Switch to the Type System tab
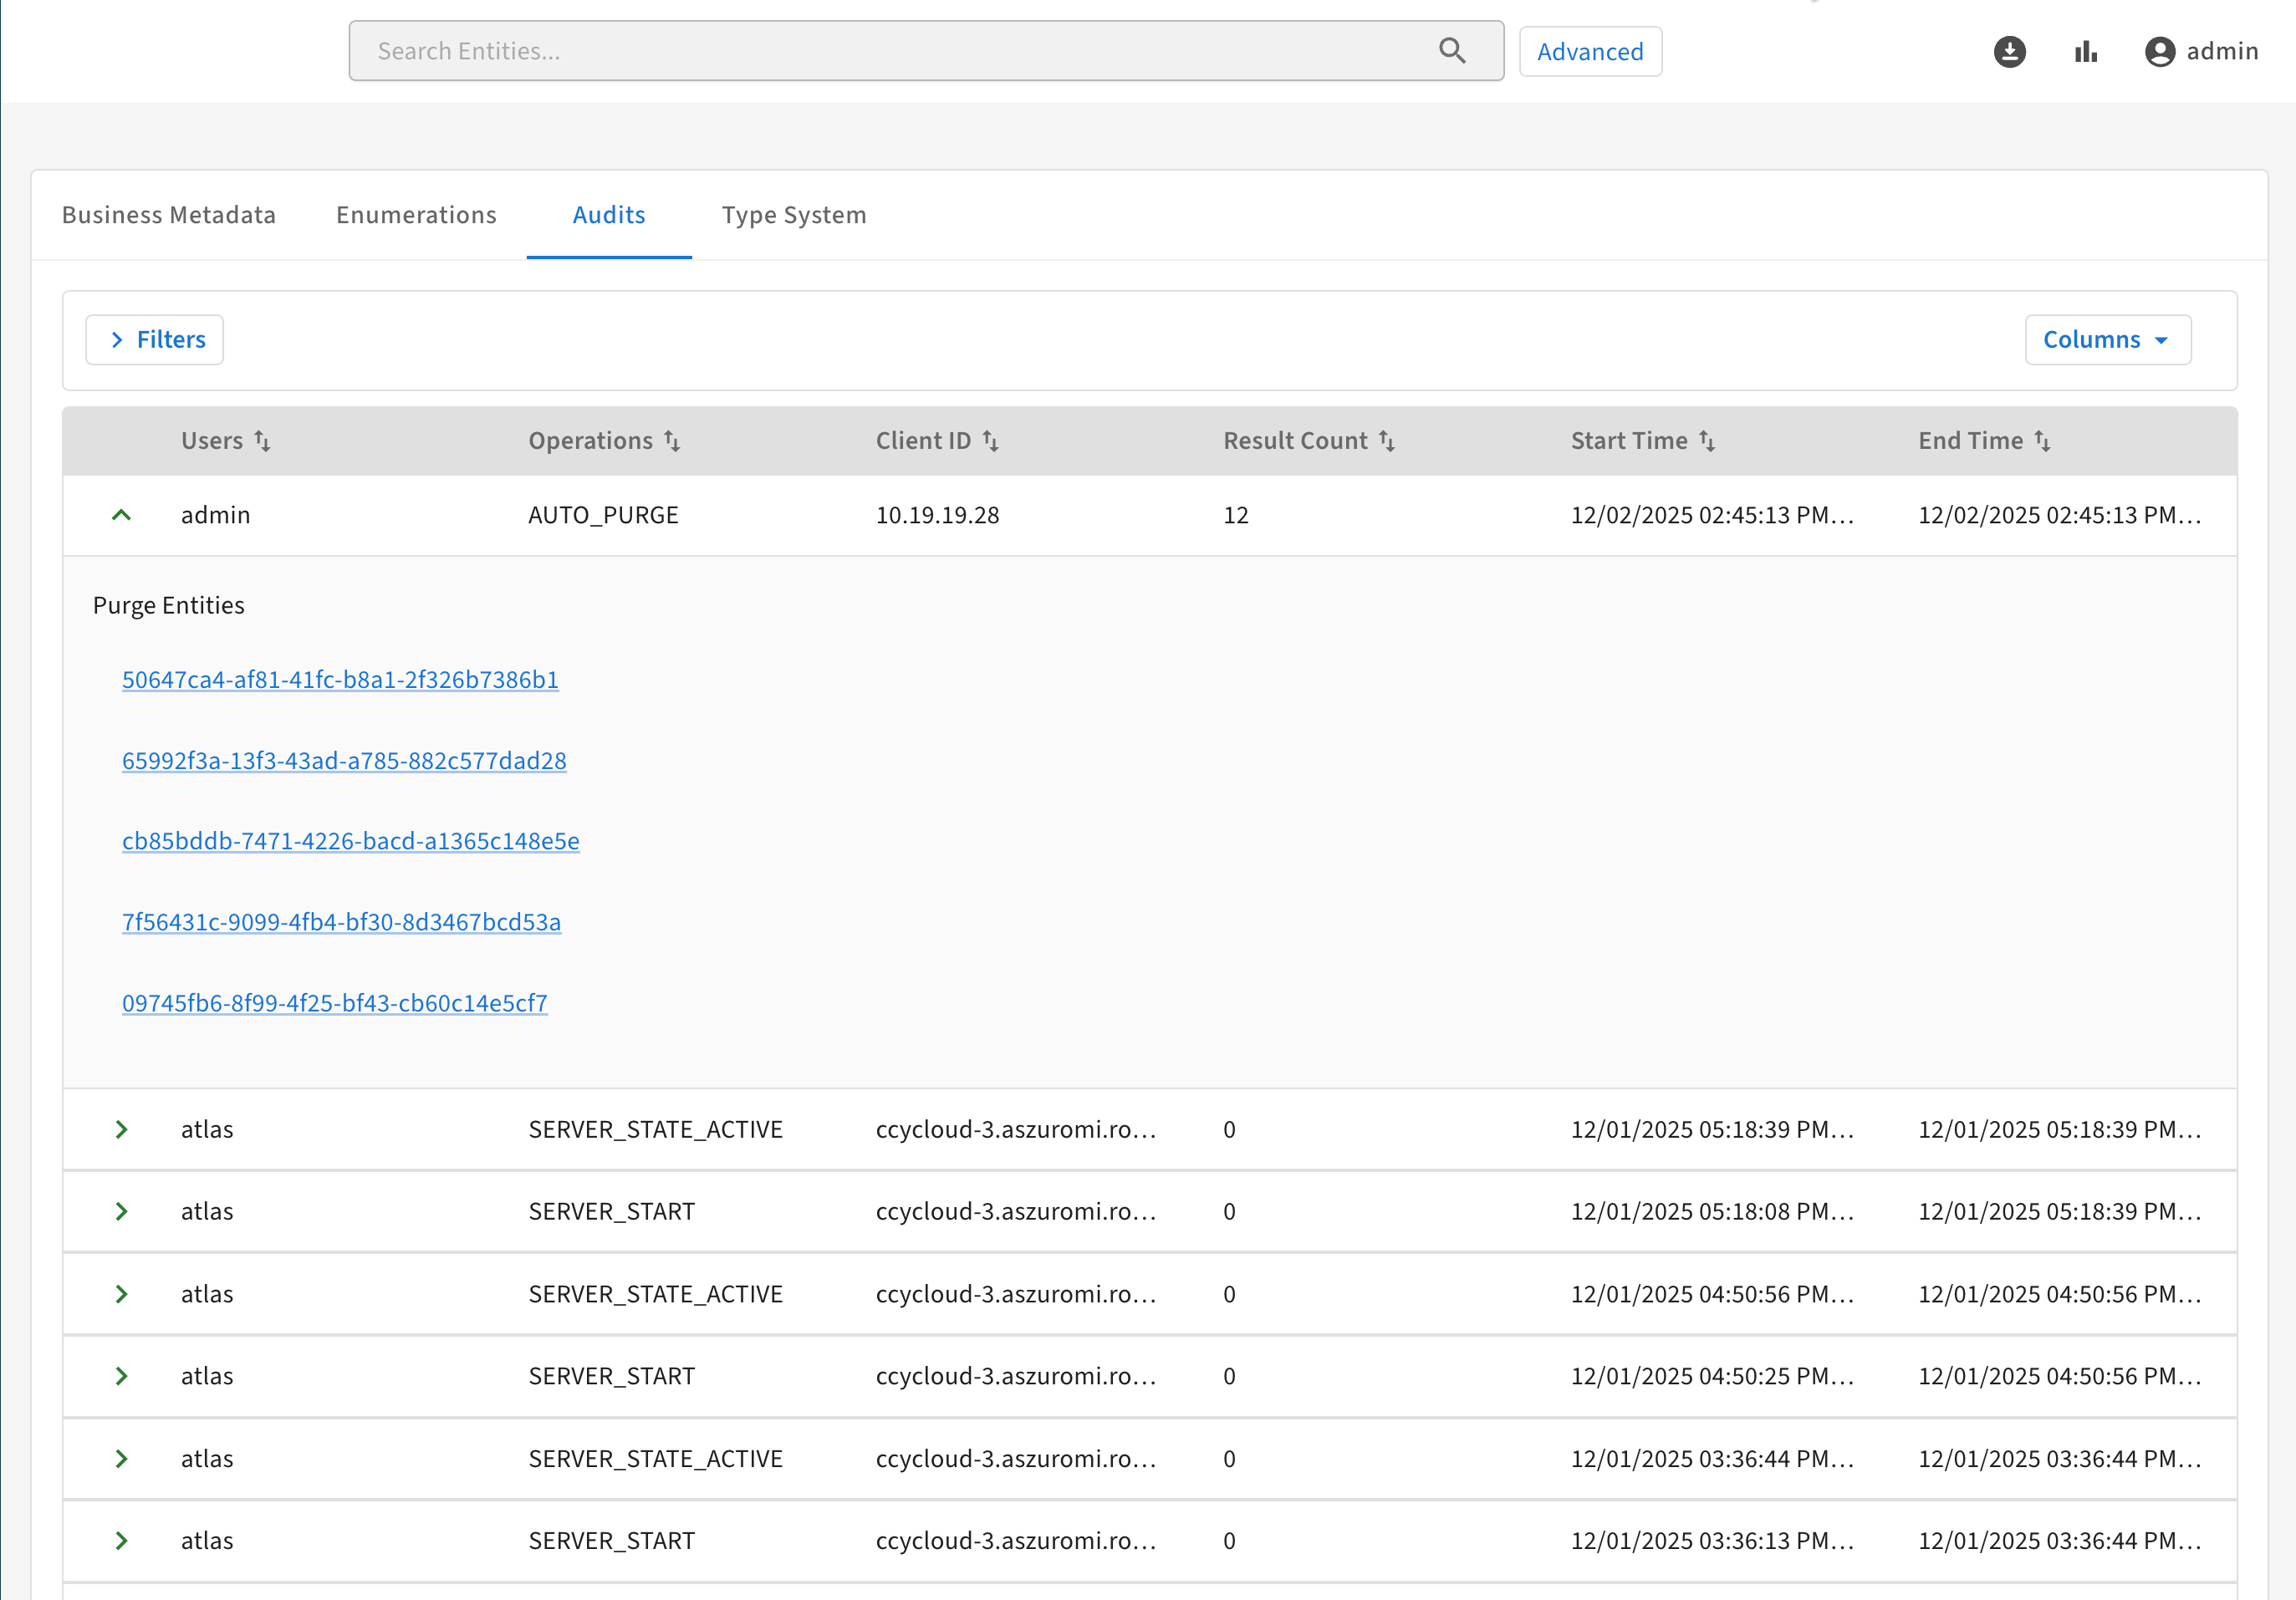Image resolution: width=2296 pixels, height=1600 pixels. pyautogui.click(x=794, y=215)
